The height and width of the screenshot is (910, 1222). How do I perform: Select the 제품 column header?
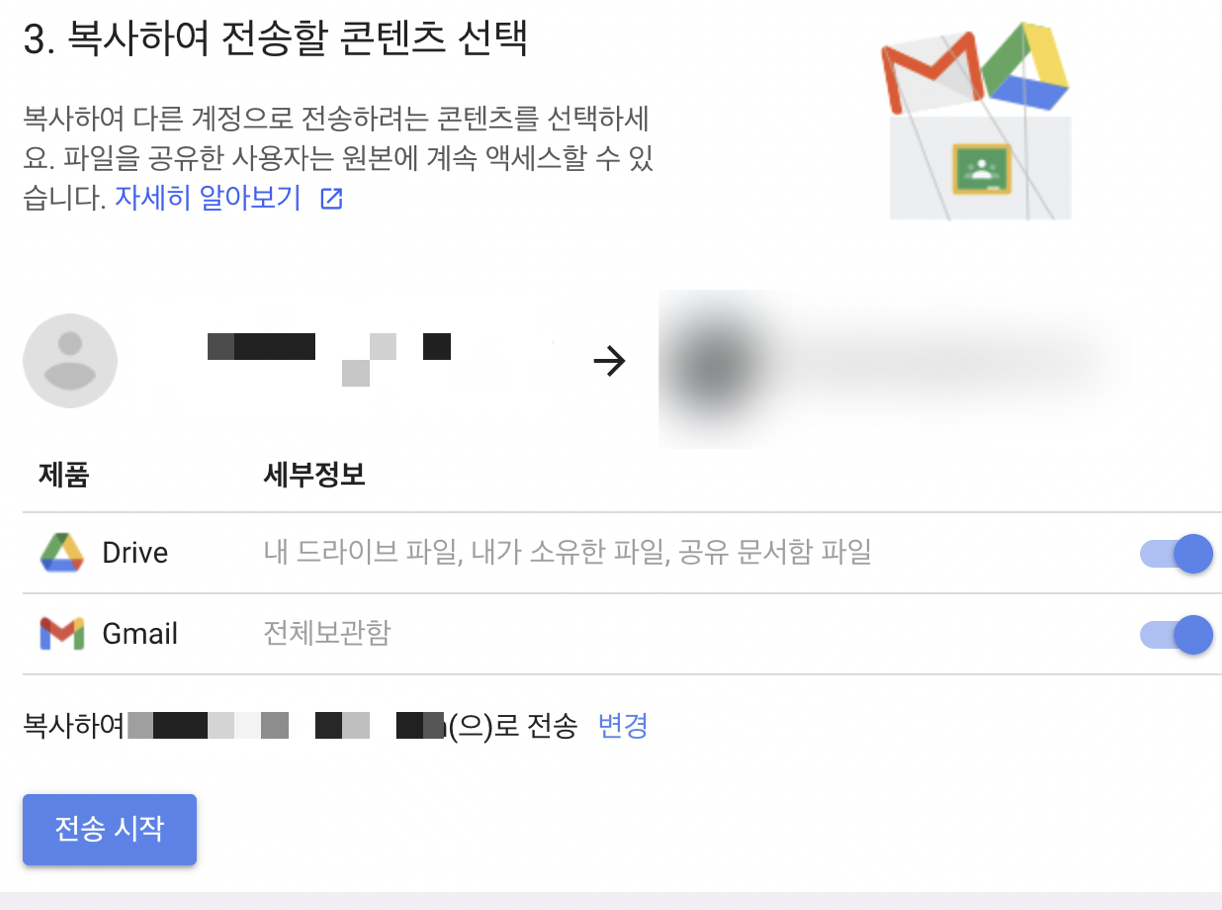tap(64, 474)
